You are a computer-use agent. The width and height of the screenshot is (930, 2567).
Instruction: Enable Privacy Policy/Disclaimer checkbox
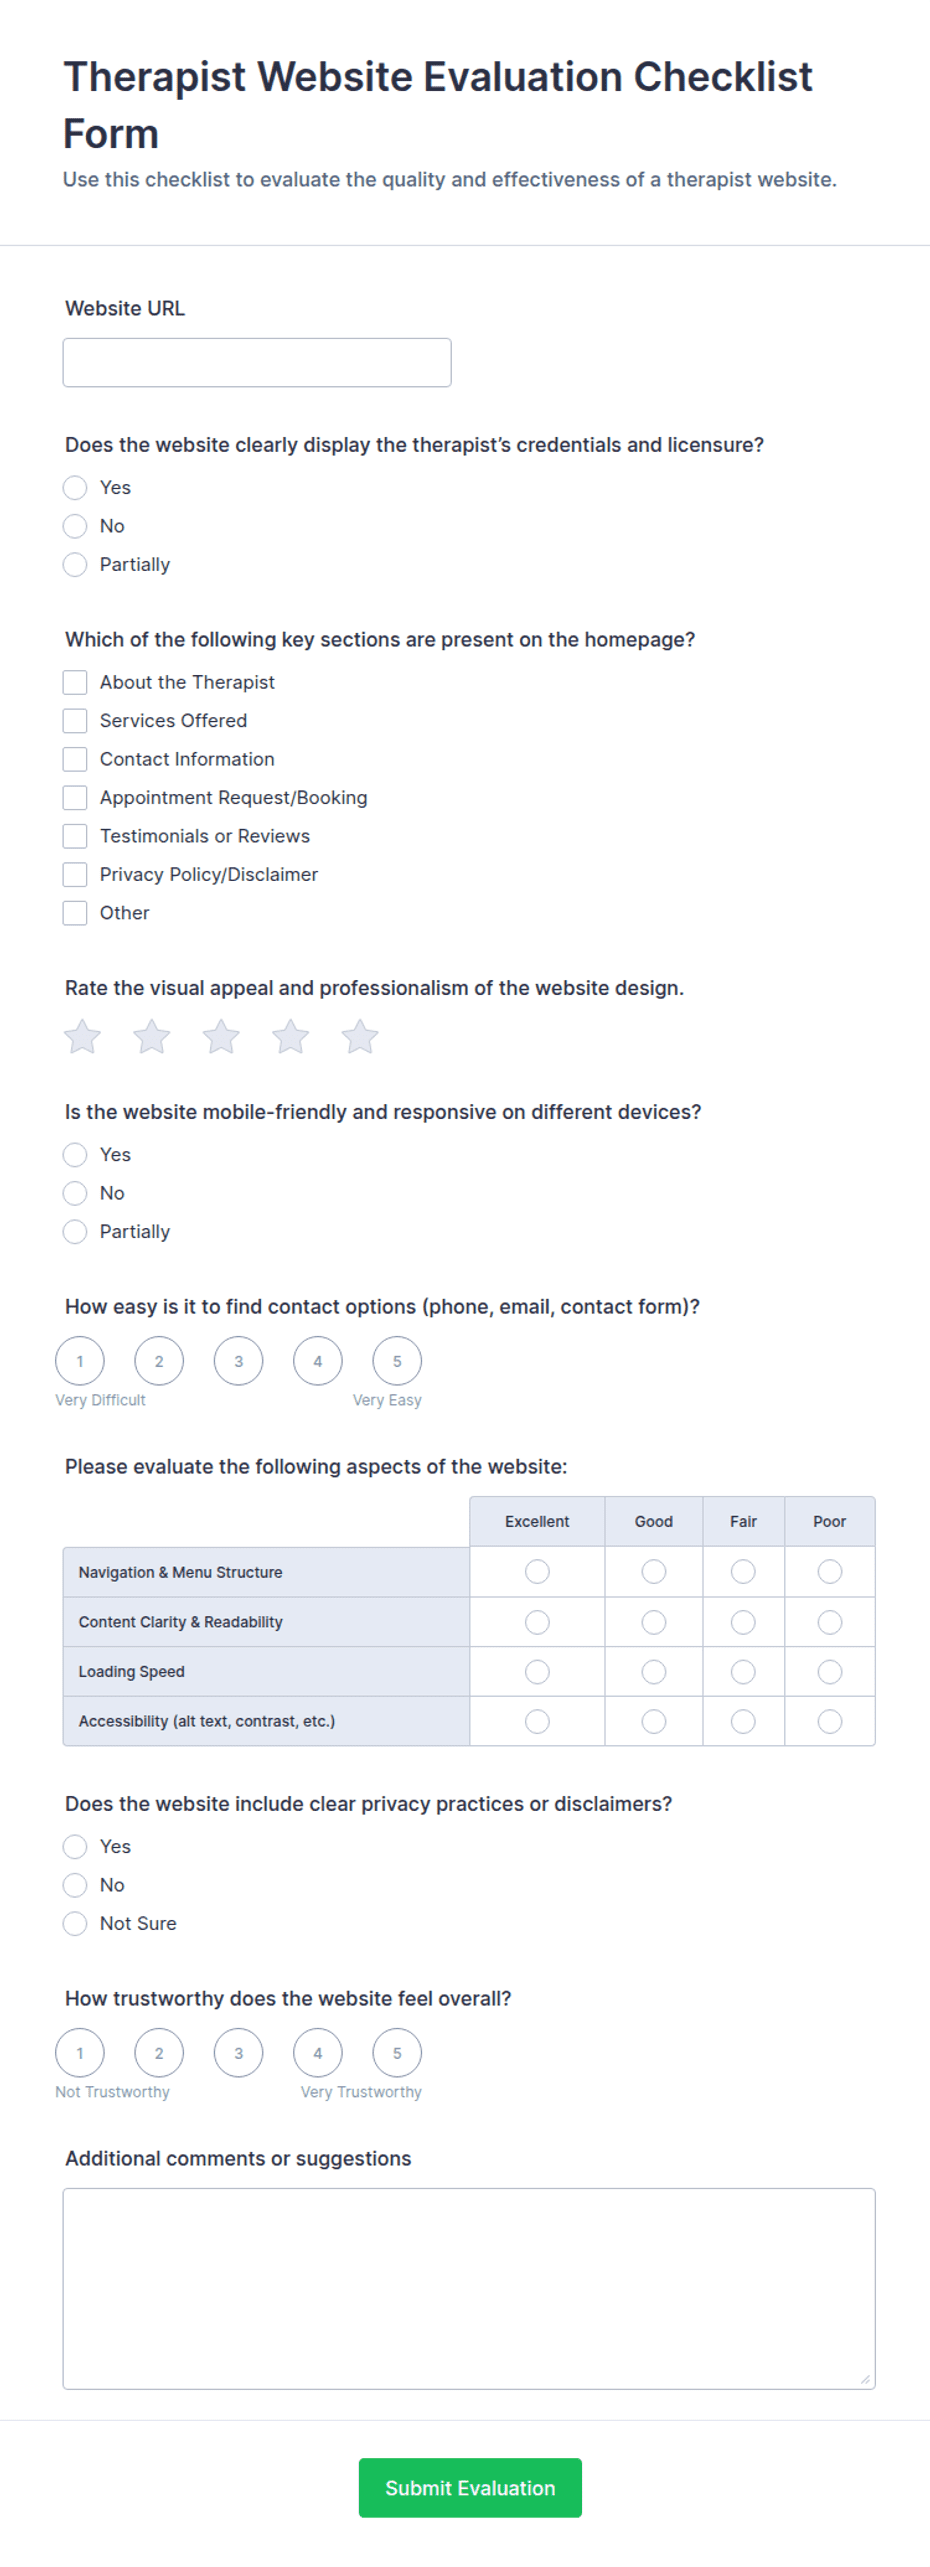[75, 874]
